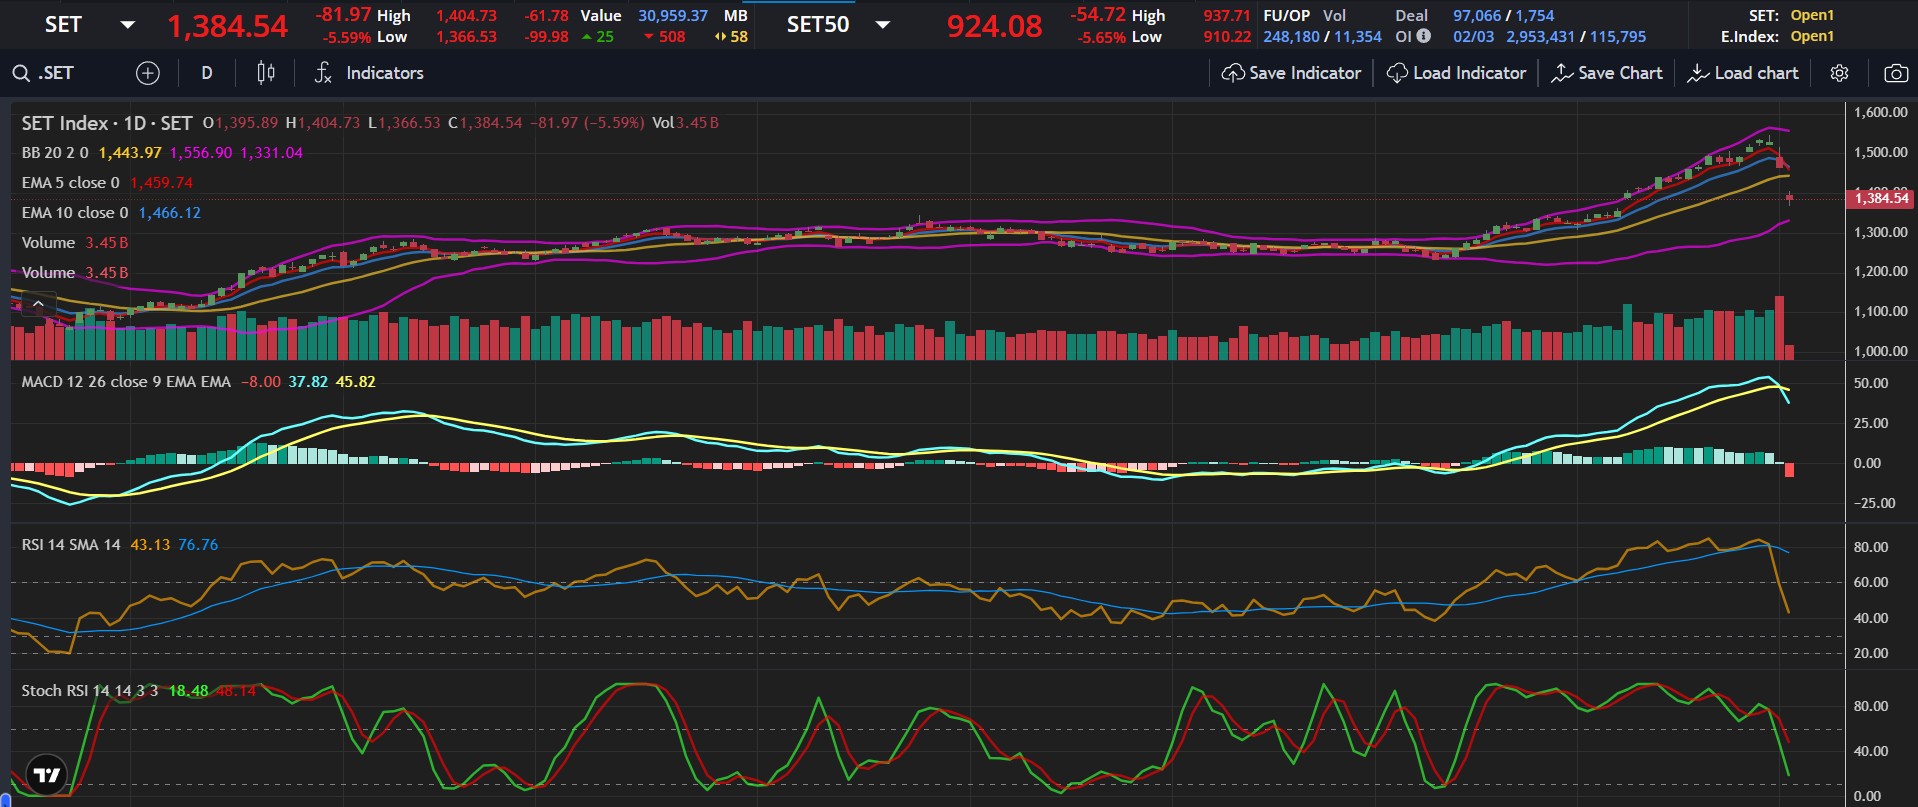Click the advancers count 25
This screenshot has width=1918, height=807.
(605, 37)
